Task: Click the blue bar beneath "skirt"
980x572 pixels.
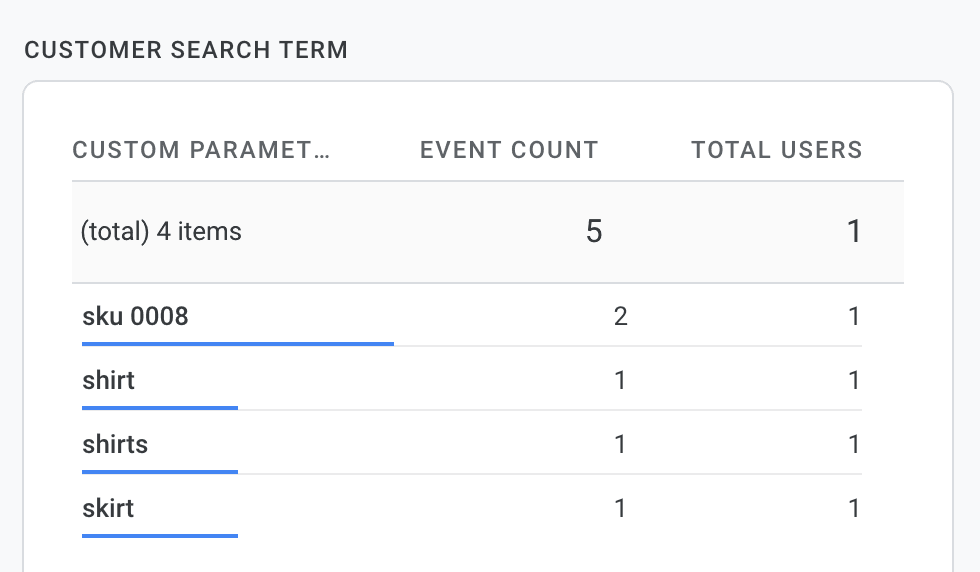Action: tap(160, 535)
